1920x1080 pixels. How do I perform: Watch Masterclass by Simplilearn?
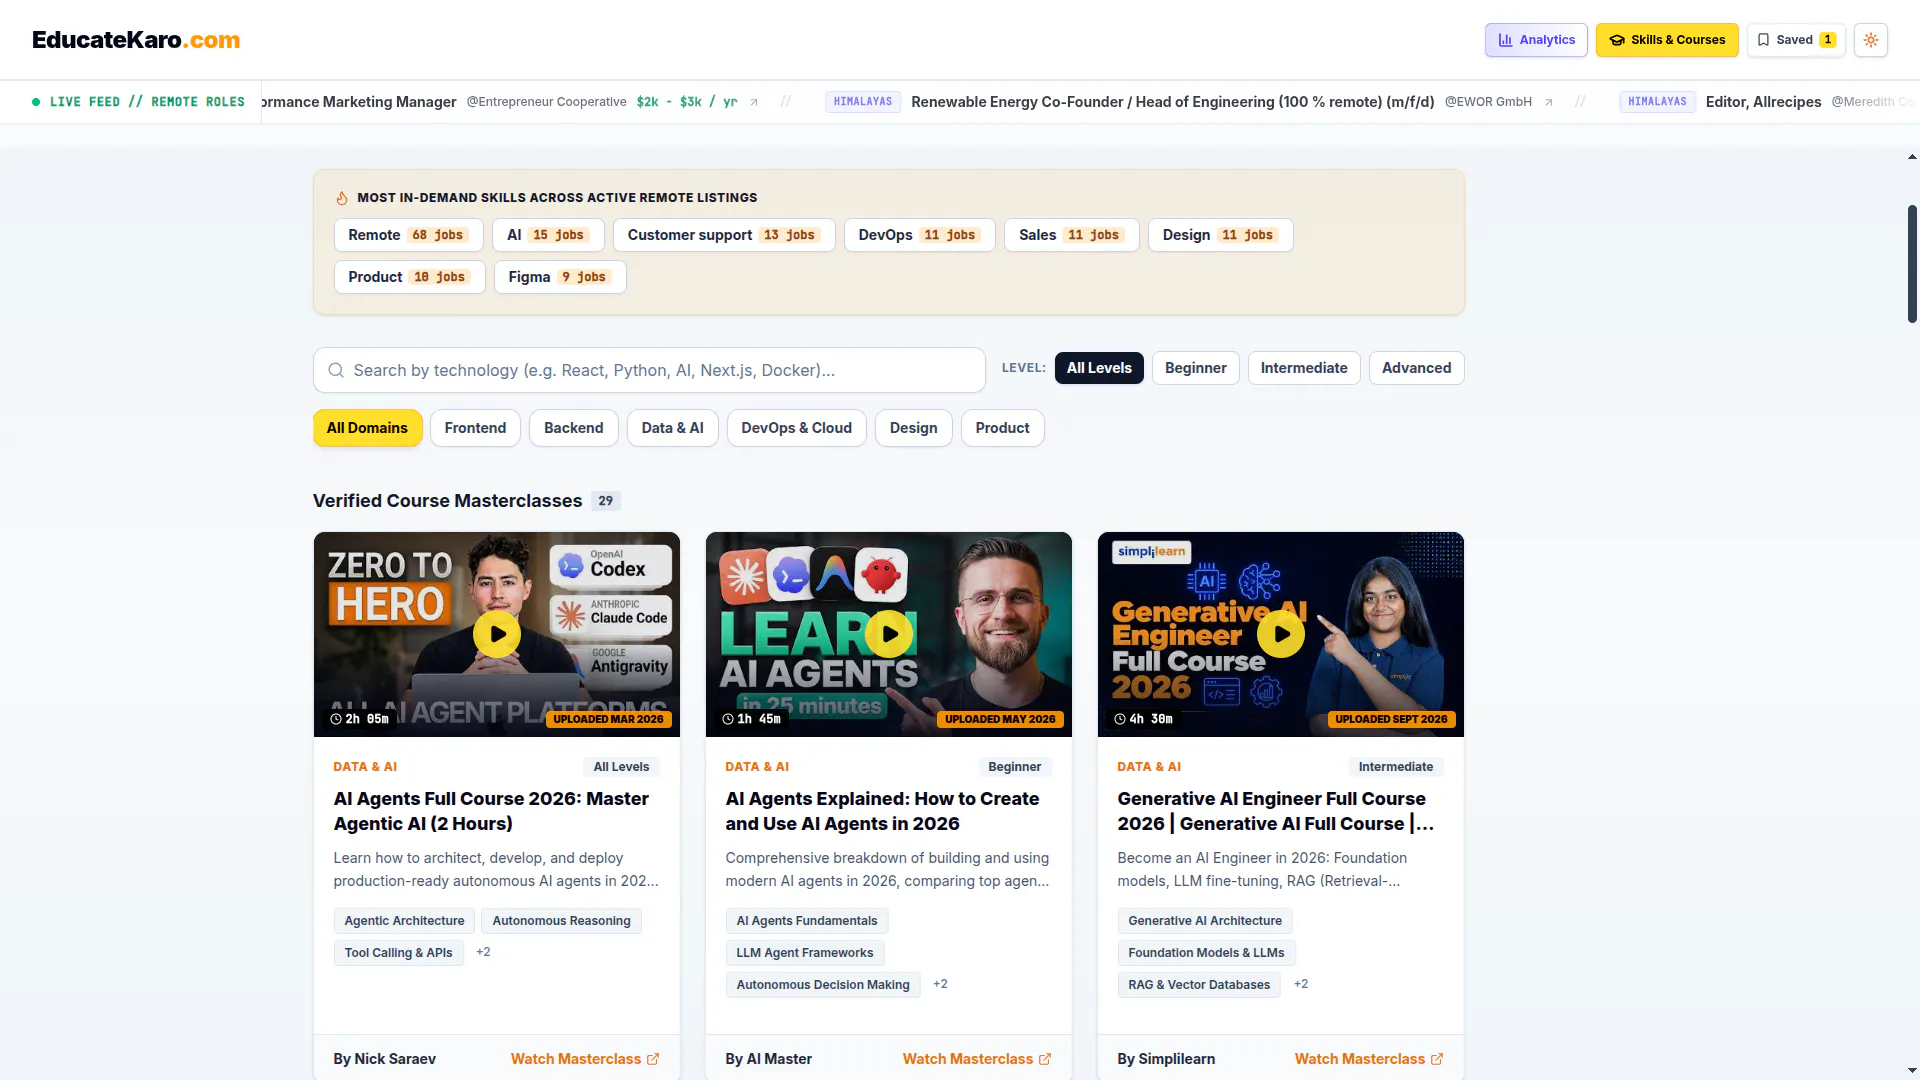pyautogui.click(x=1369, y=1059)
